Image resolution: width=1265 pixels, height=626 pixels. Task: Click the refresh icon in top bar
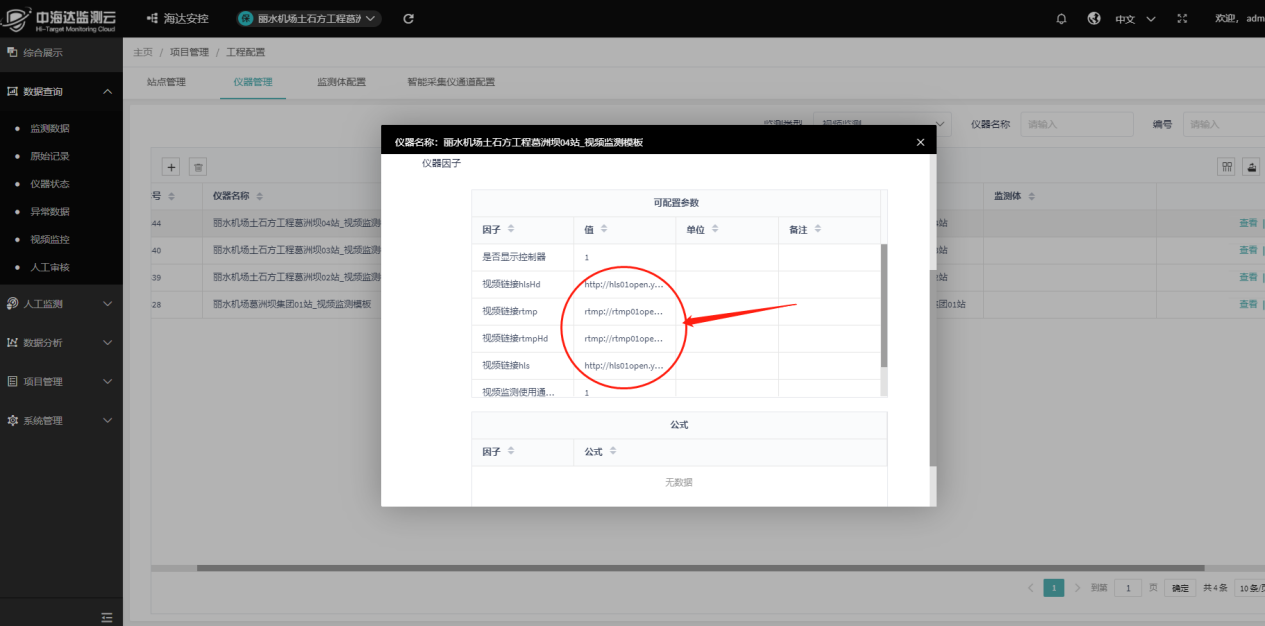point(408,19)
